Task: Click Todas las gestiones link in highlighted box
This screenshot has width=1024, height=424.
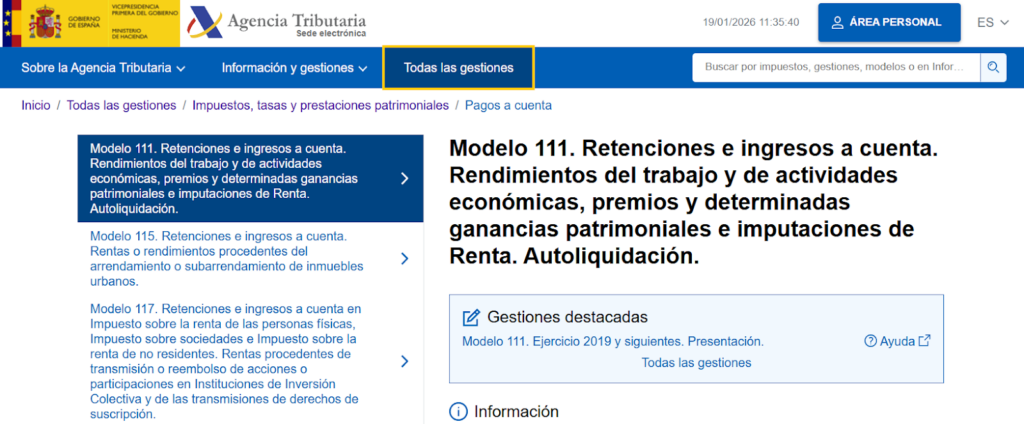Action: tap(696, 362)
